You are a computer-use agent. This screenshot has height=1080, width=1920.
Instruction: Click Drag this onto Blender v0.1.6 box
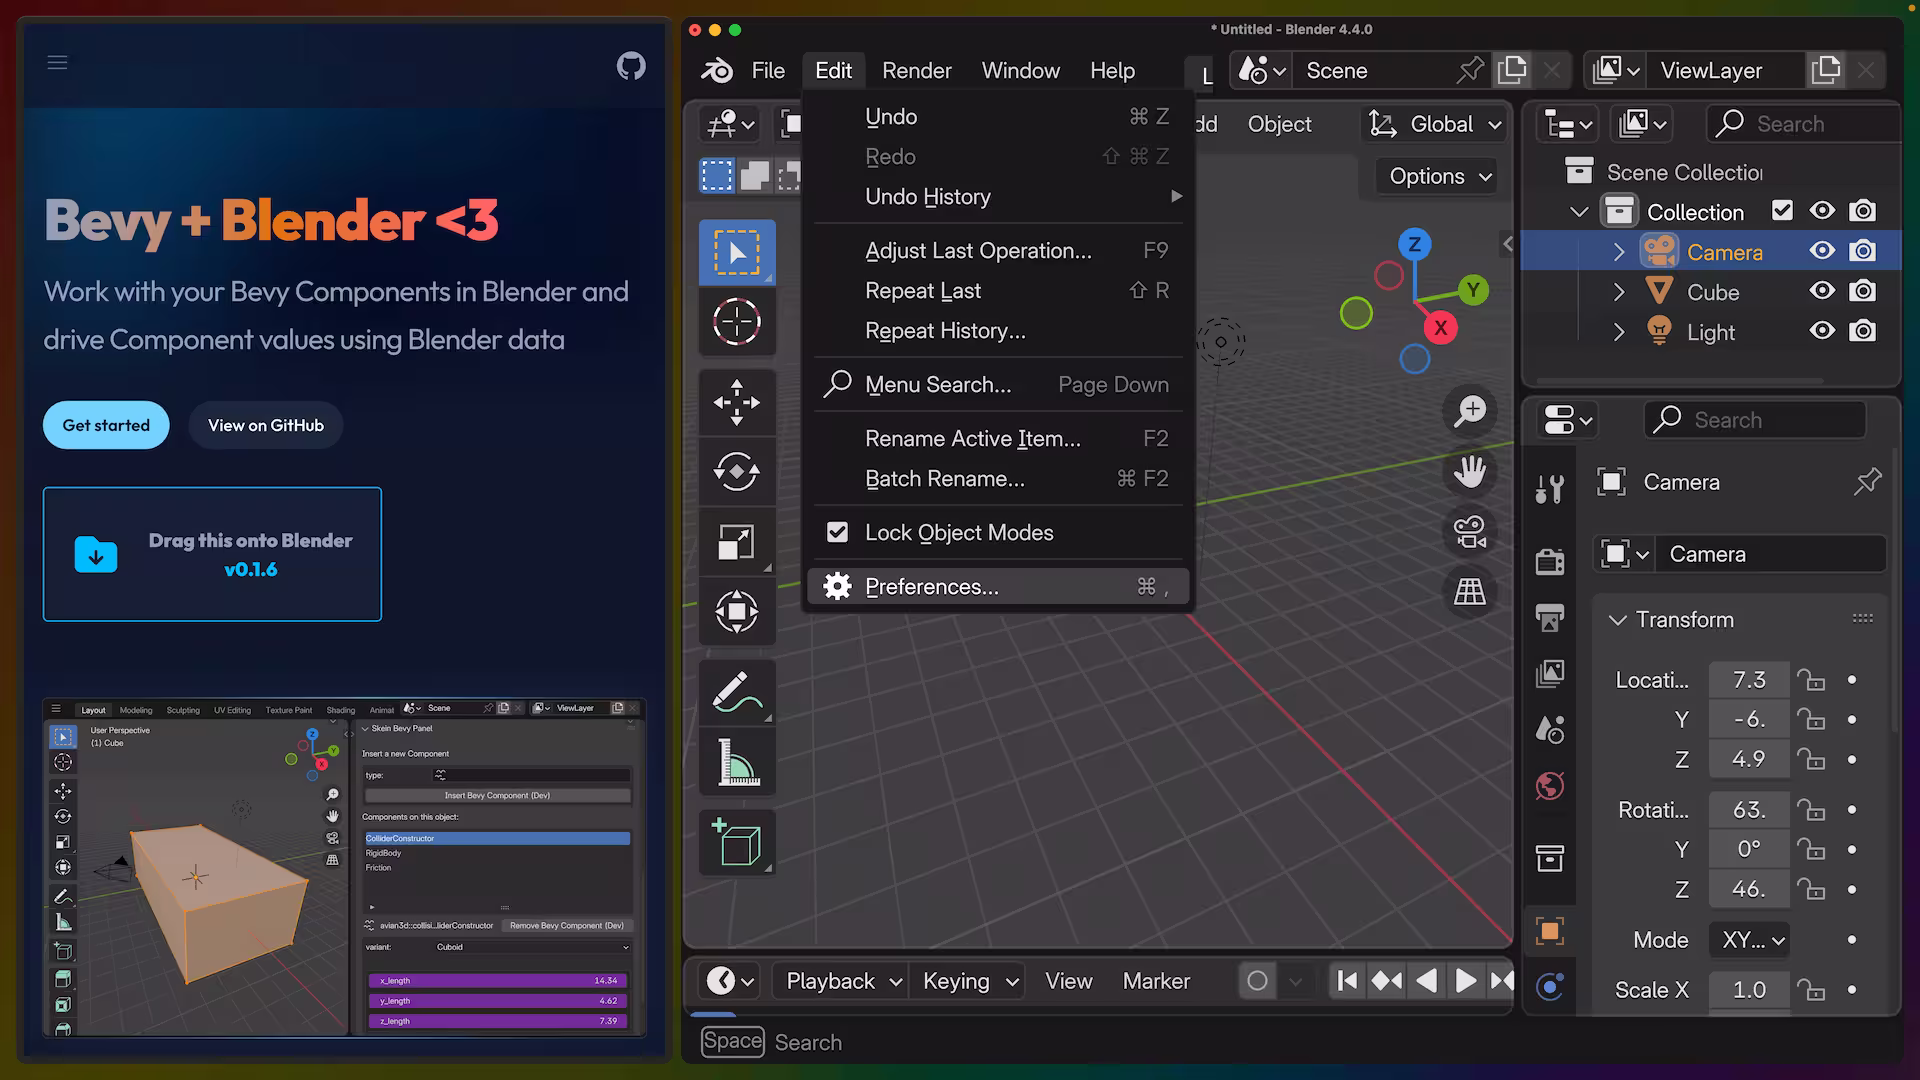click(x=212, y=554)
